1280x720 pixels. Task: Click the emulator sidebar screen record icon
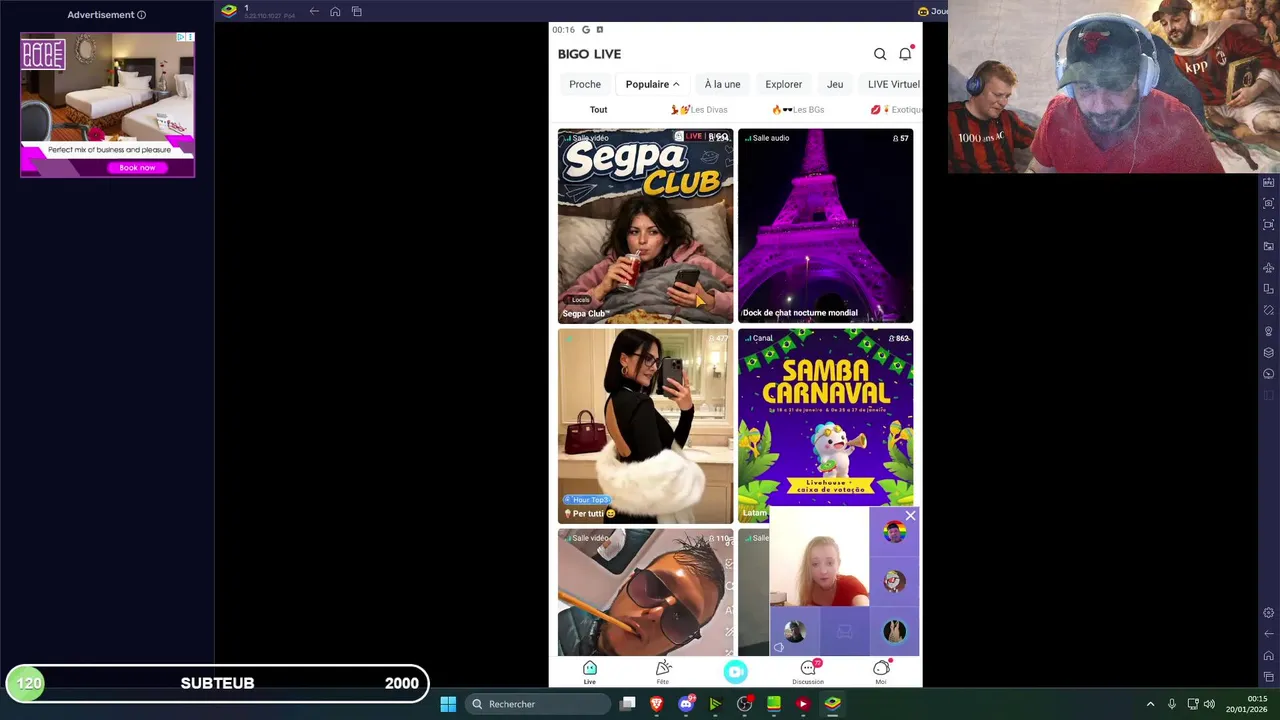[1269, 225]
